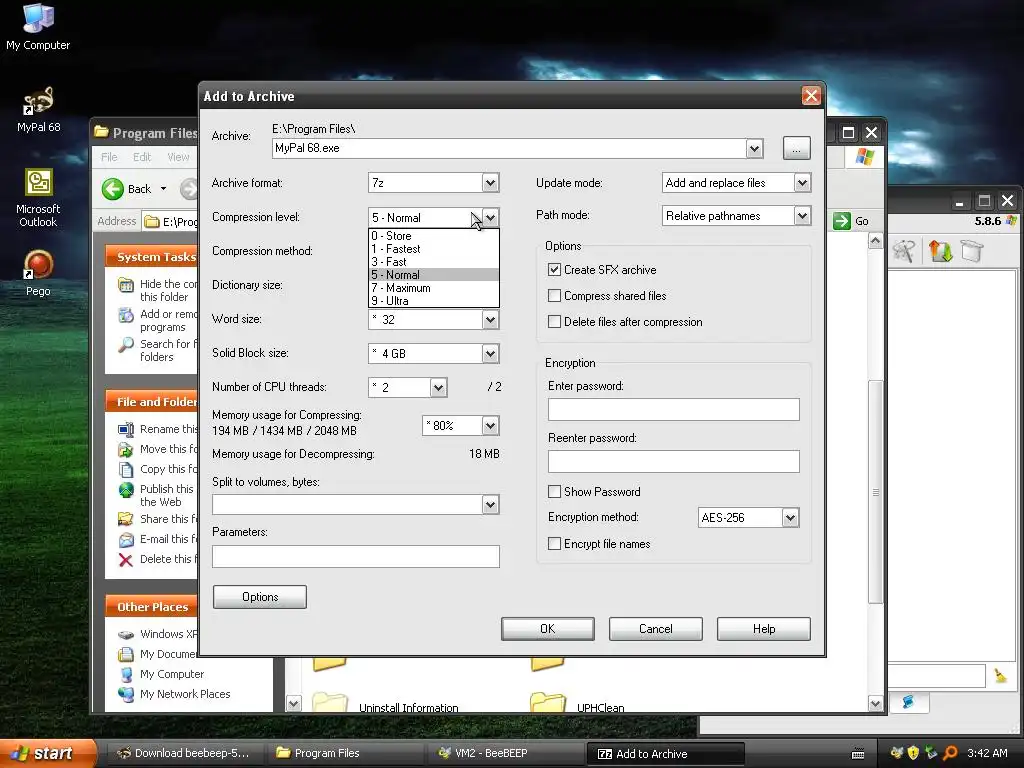The image size is (1024, 768).
Task: Open Archive format dropdown
Action: pyautogui.click(x=490, y=183)
